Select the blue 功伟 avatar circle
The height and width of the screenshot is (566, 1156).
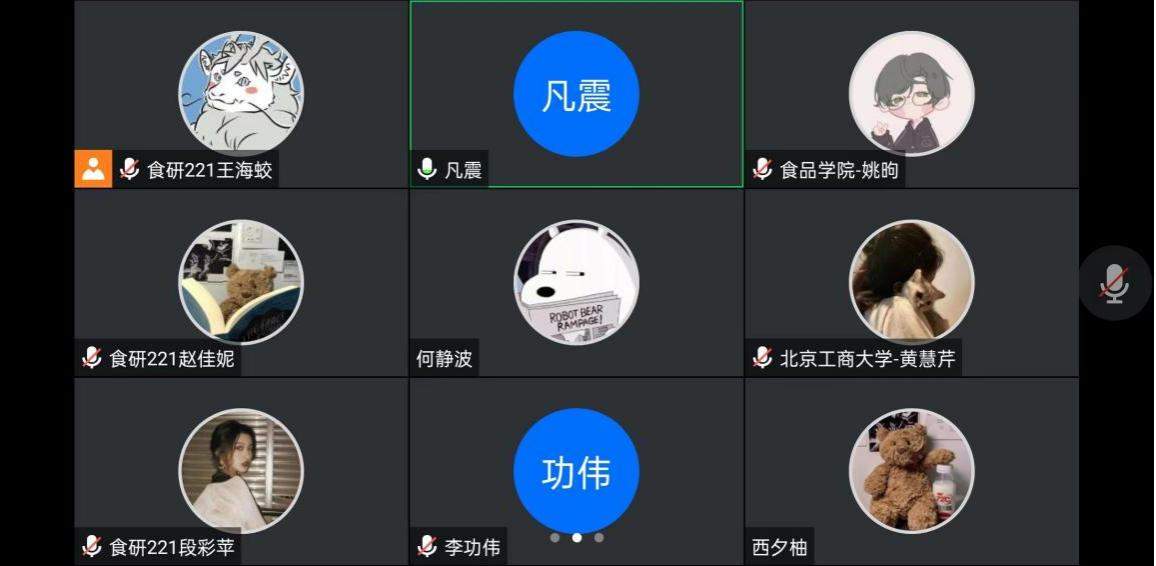pyautogui.click(x=577, y=471)
